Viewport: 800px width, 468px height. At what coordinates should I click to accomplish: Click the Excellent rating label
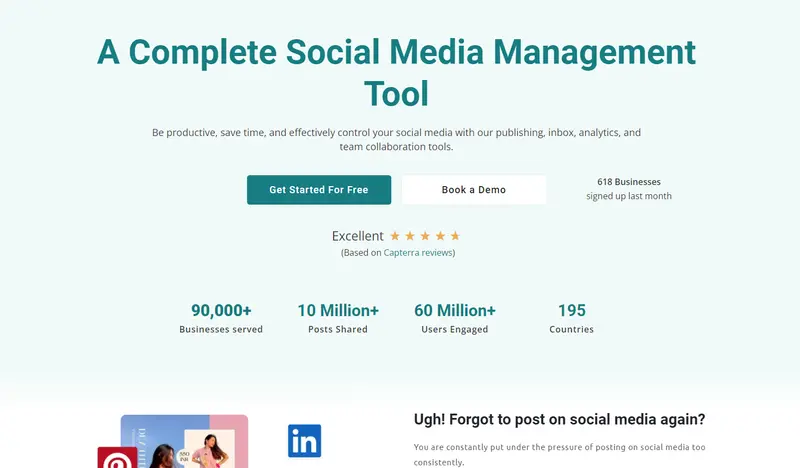(357, 236)
